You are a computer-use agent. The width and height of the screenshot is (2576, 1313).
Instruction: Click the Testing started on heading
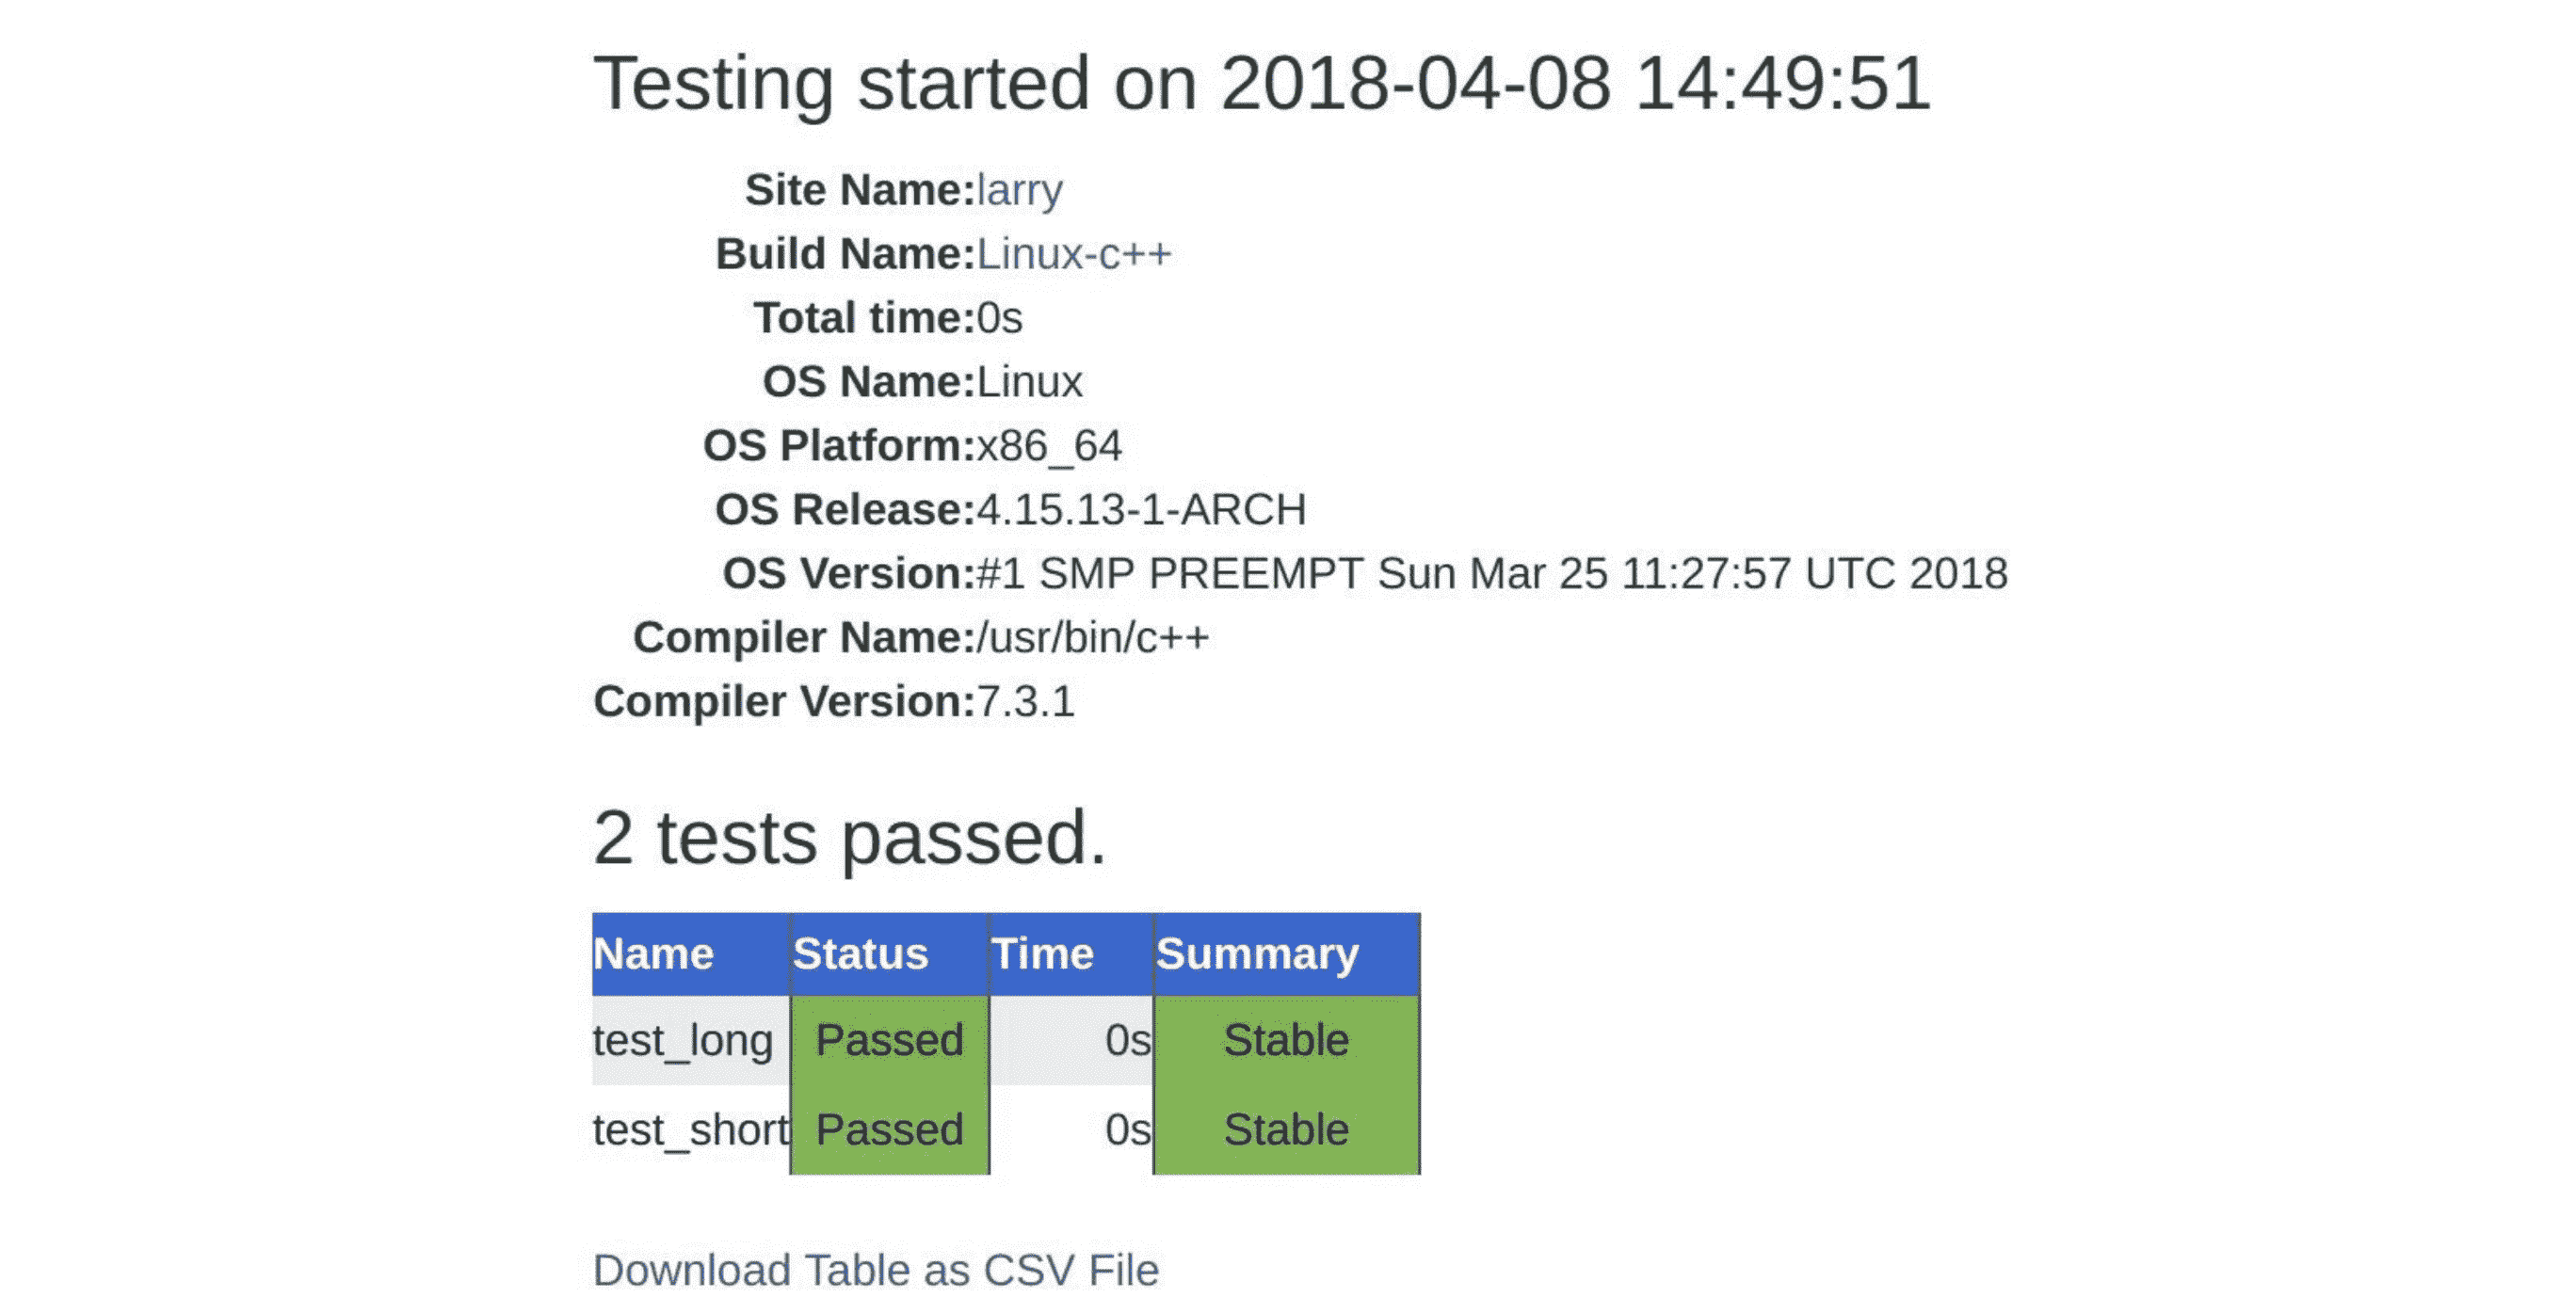point(1261,83)
